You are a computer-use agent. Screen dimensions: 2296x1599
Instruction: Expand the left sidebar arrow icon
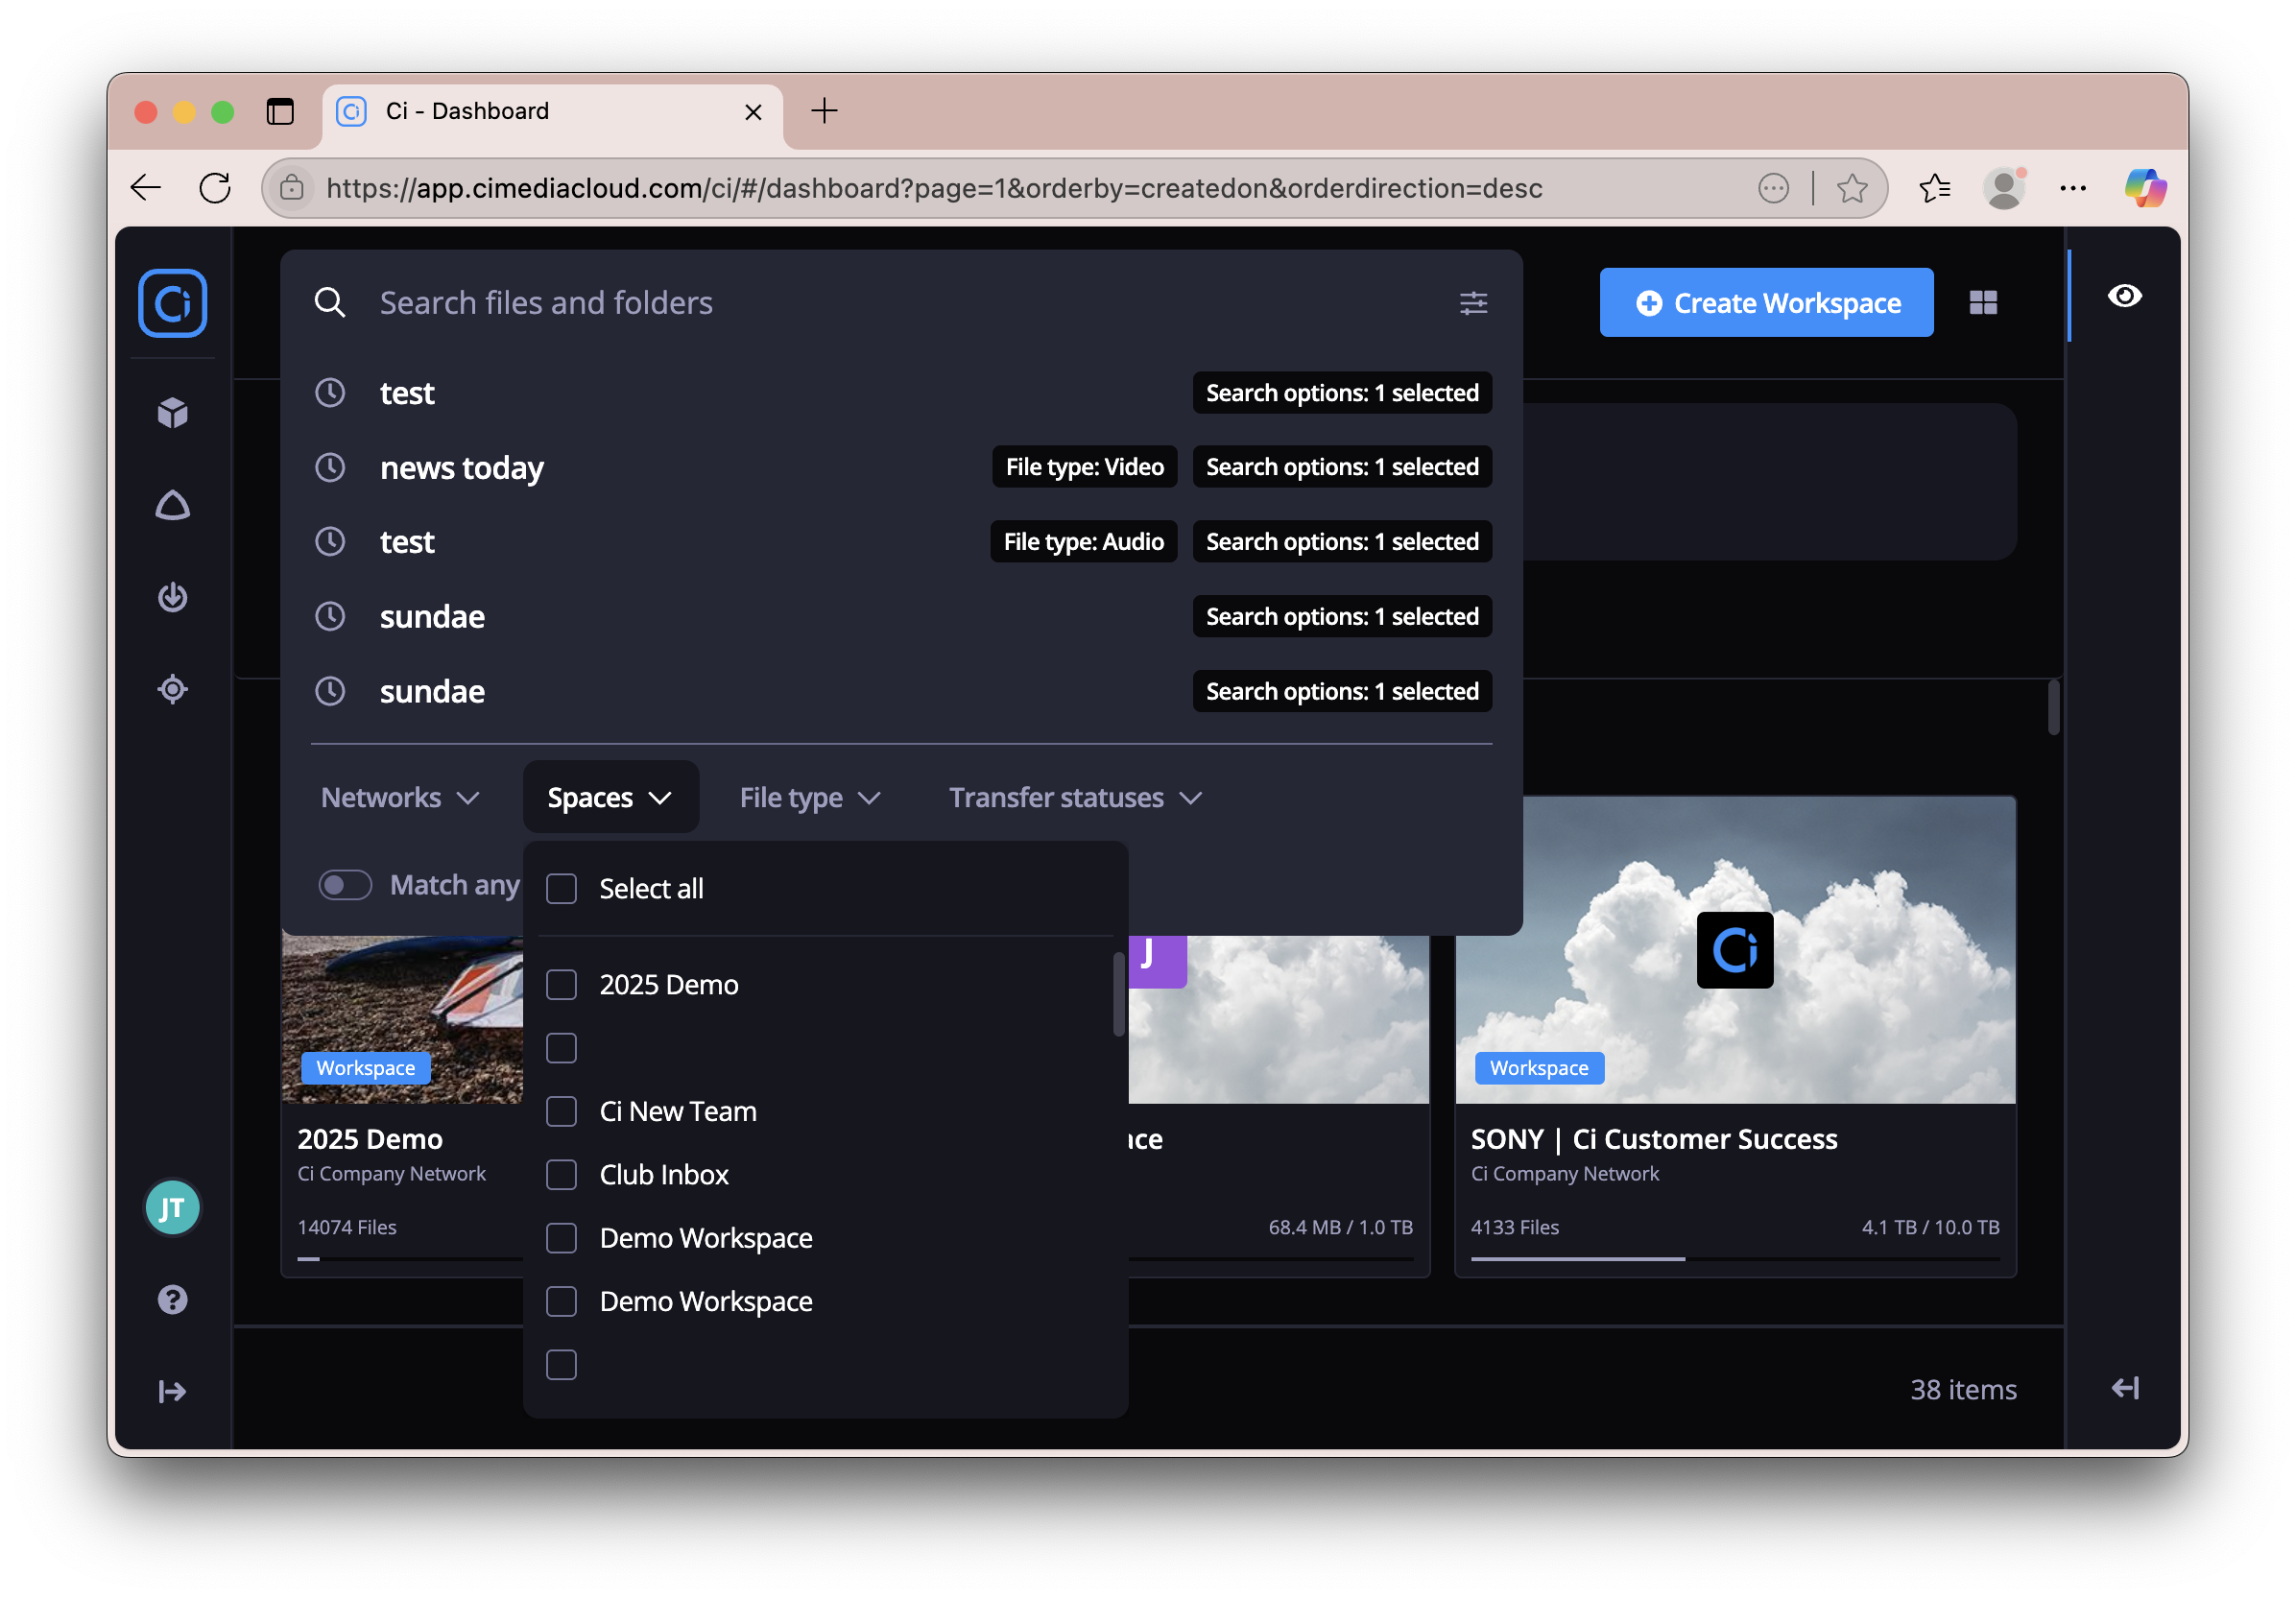[x=172, y=1391]
